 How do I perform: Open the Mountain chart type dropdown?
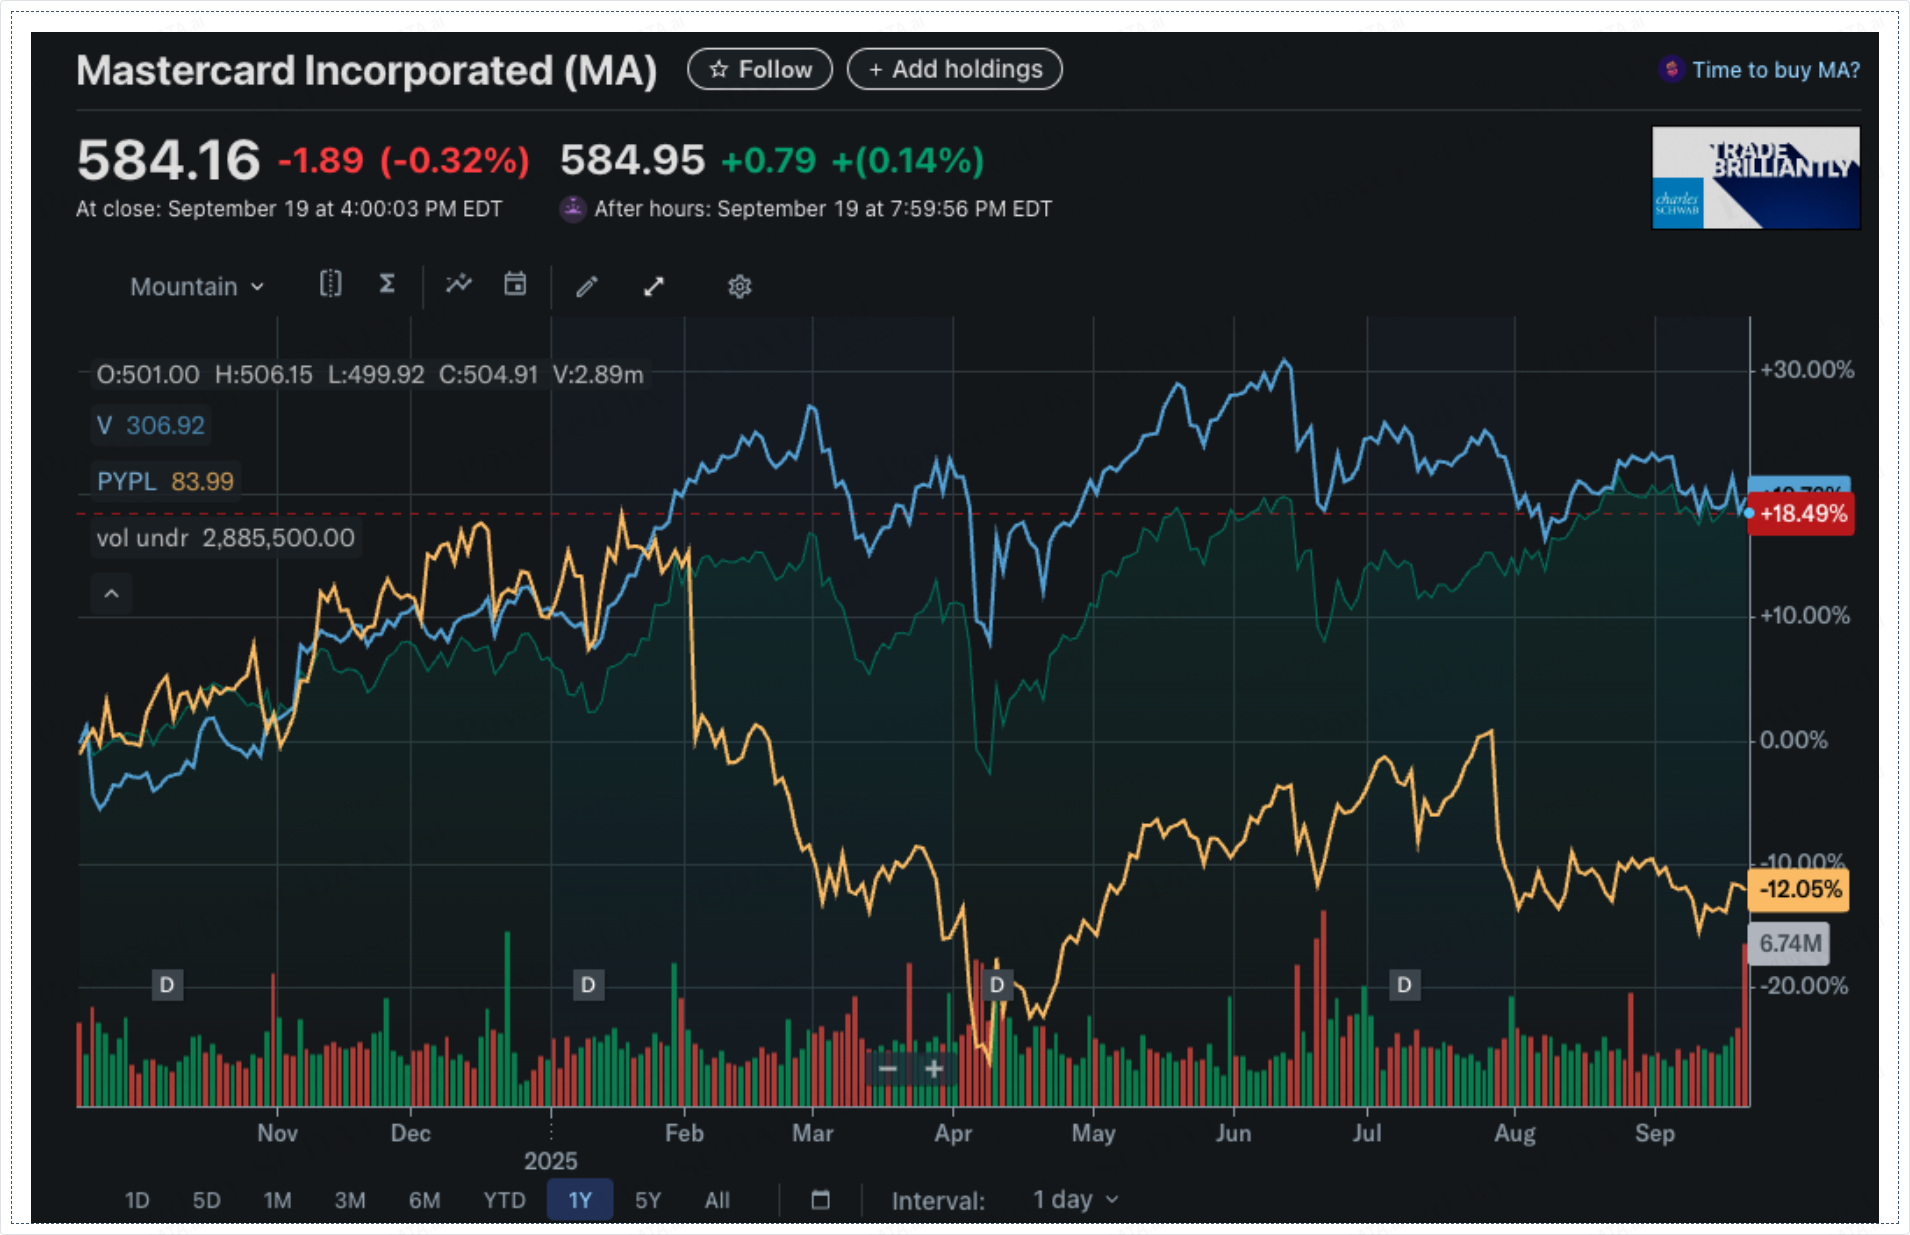(197, 287)
